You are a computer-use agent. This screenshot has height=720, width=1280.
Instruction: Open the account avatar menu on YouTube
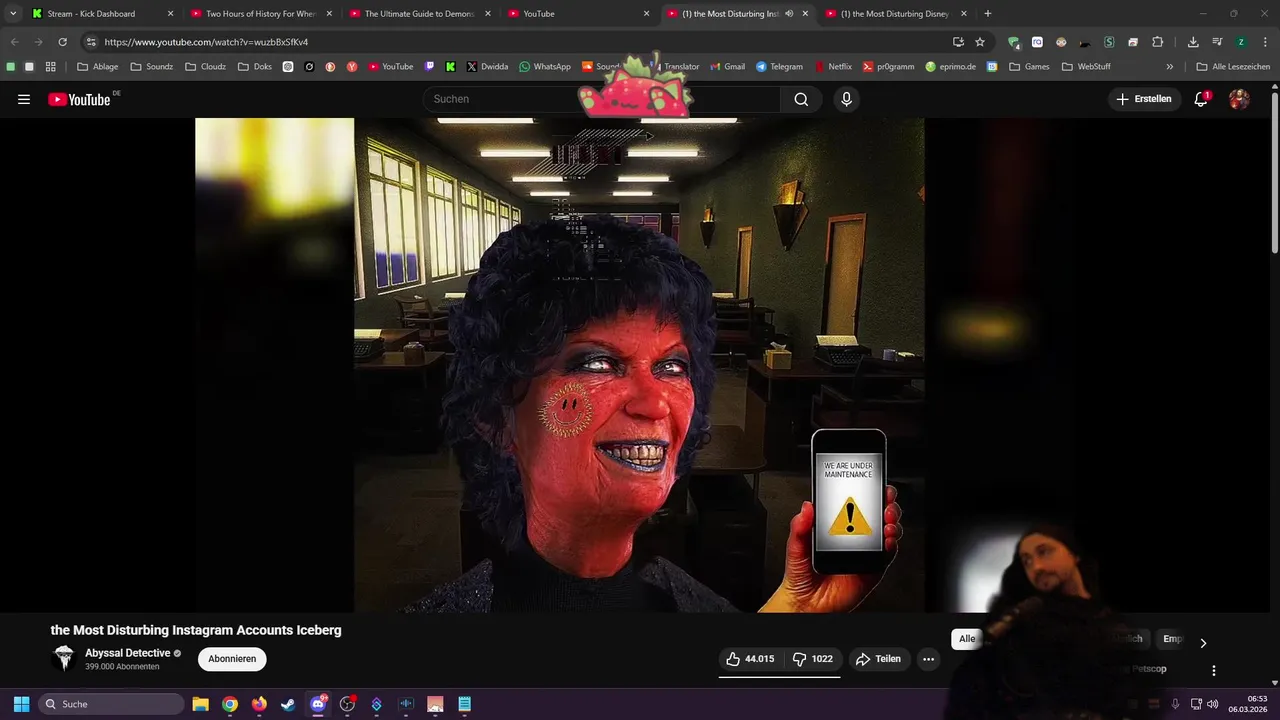tap(1239, 99)
